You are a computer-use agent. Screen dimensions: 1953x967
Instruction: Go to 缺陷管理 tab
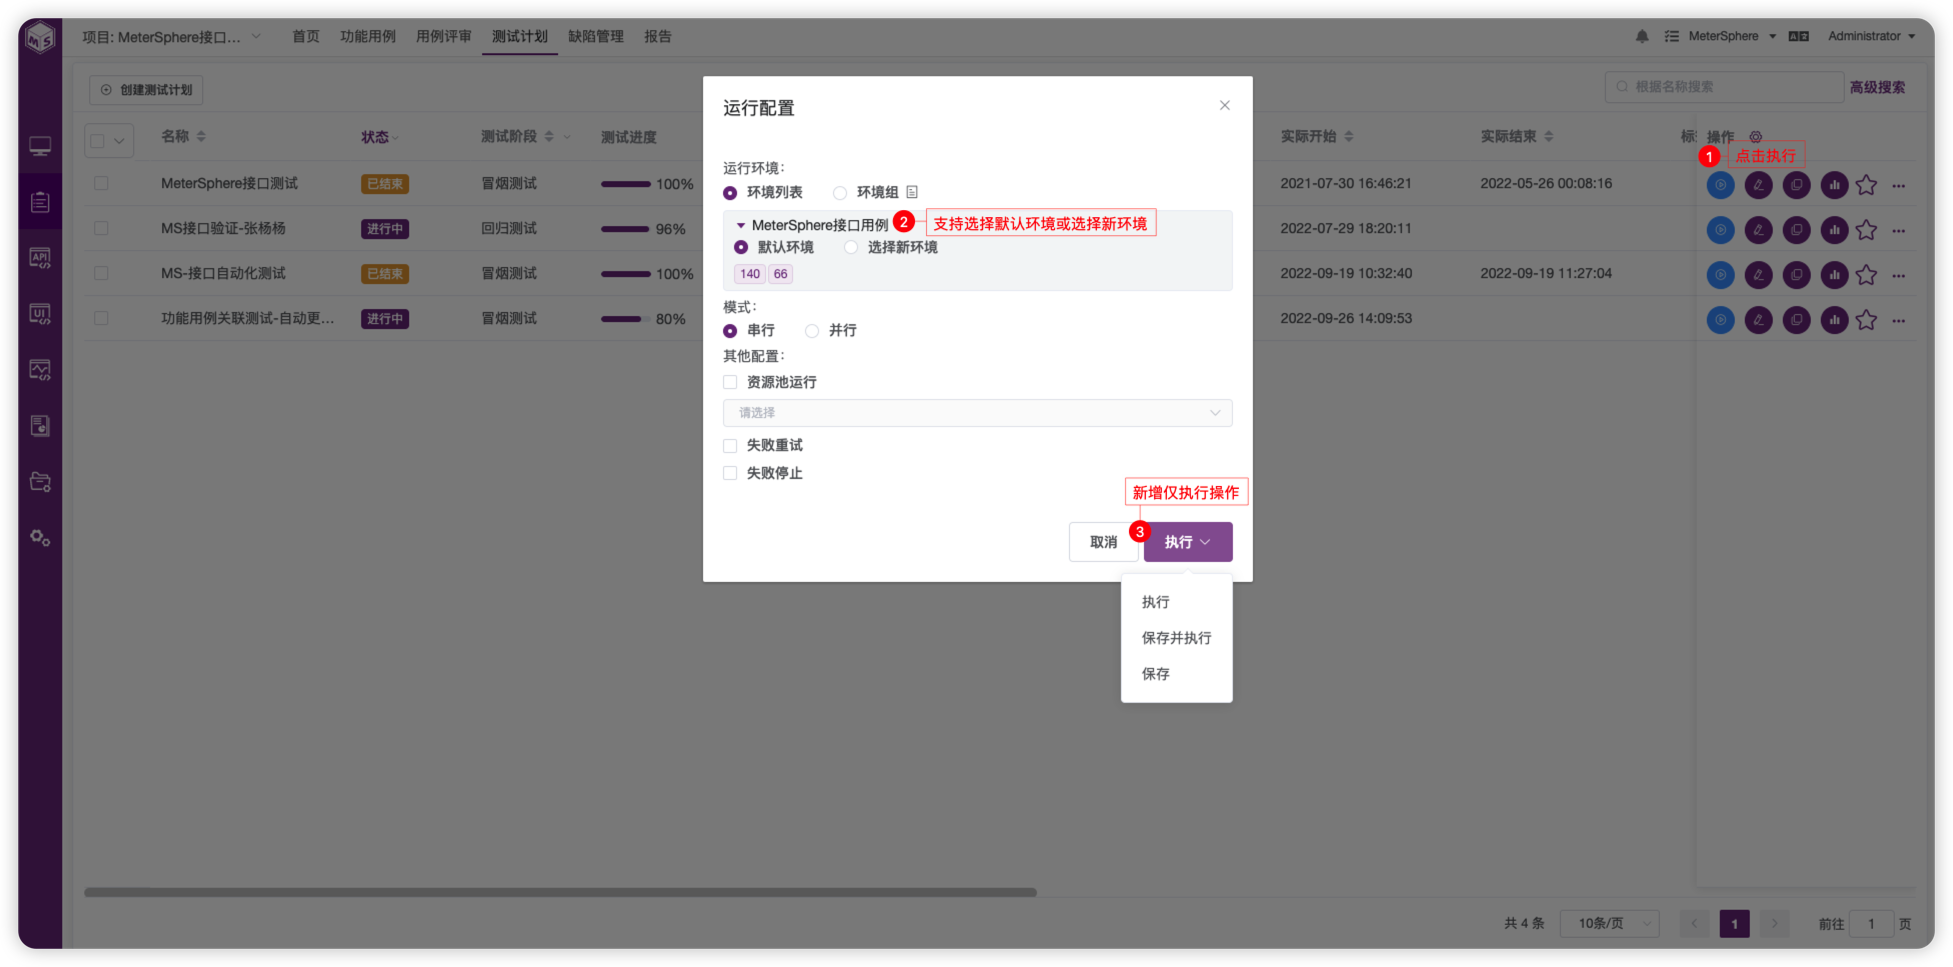point(596,36)
